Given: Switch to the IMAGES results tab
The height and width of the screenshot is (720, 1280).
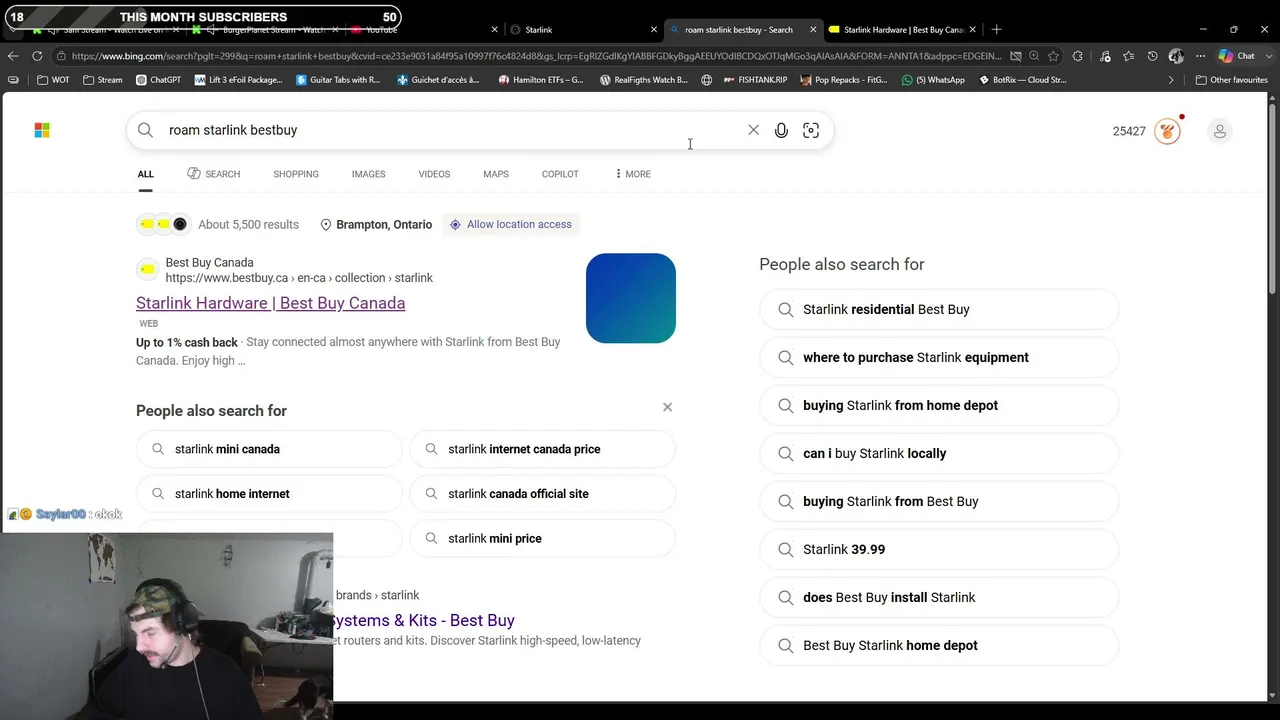Looking at the screenshot, I should coord(368,174).
